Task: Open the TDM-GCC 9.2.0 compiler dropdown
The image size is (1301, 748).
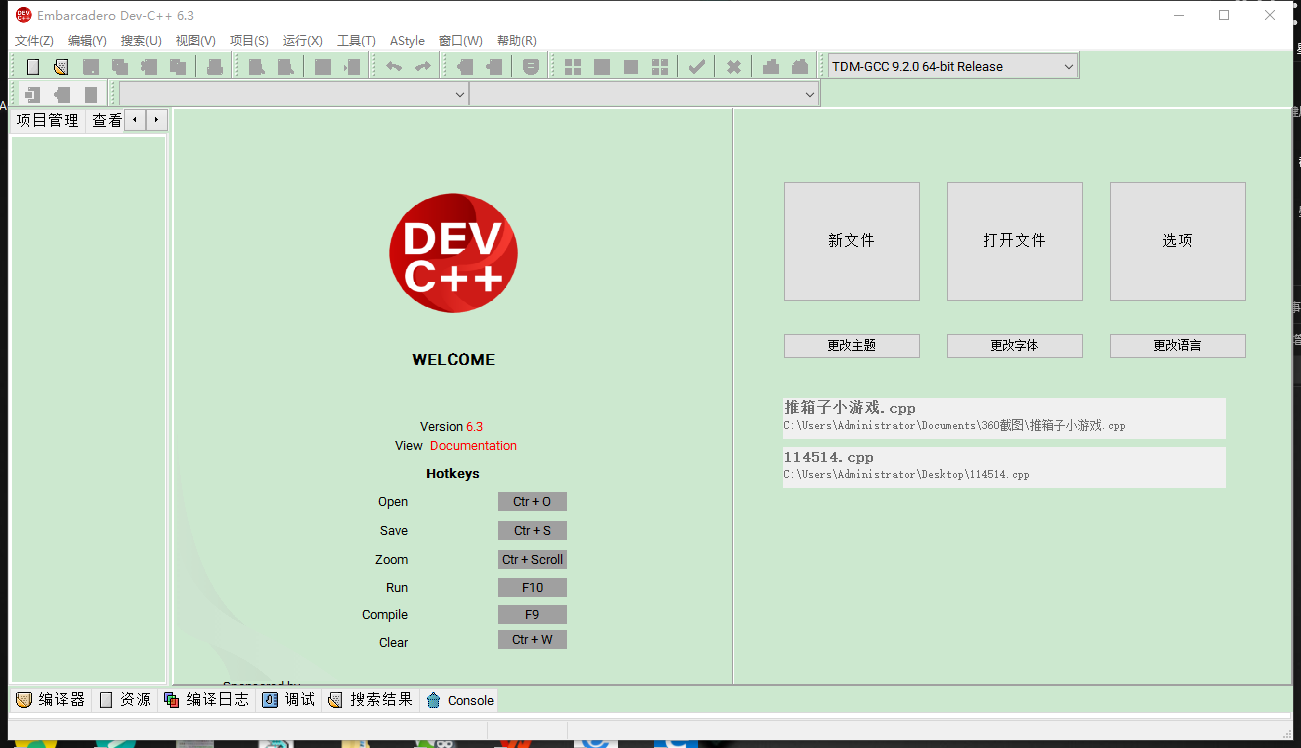Action: (953, 67)
